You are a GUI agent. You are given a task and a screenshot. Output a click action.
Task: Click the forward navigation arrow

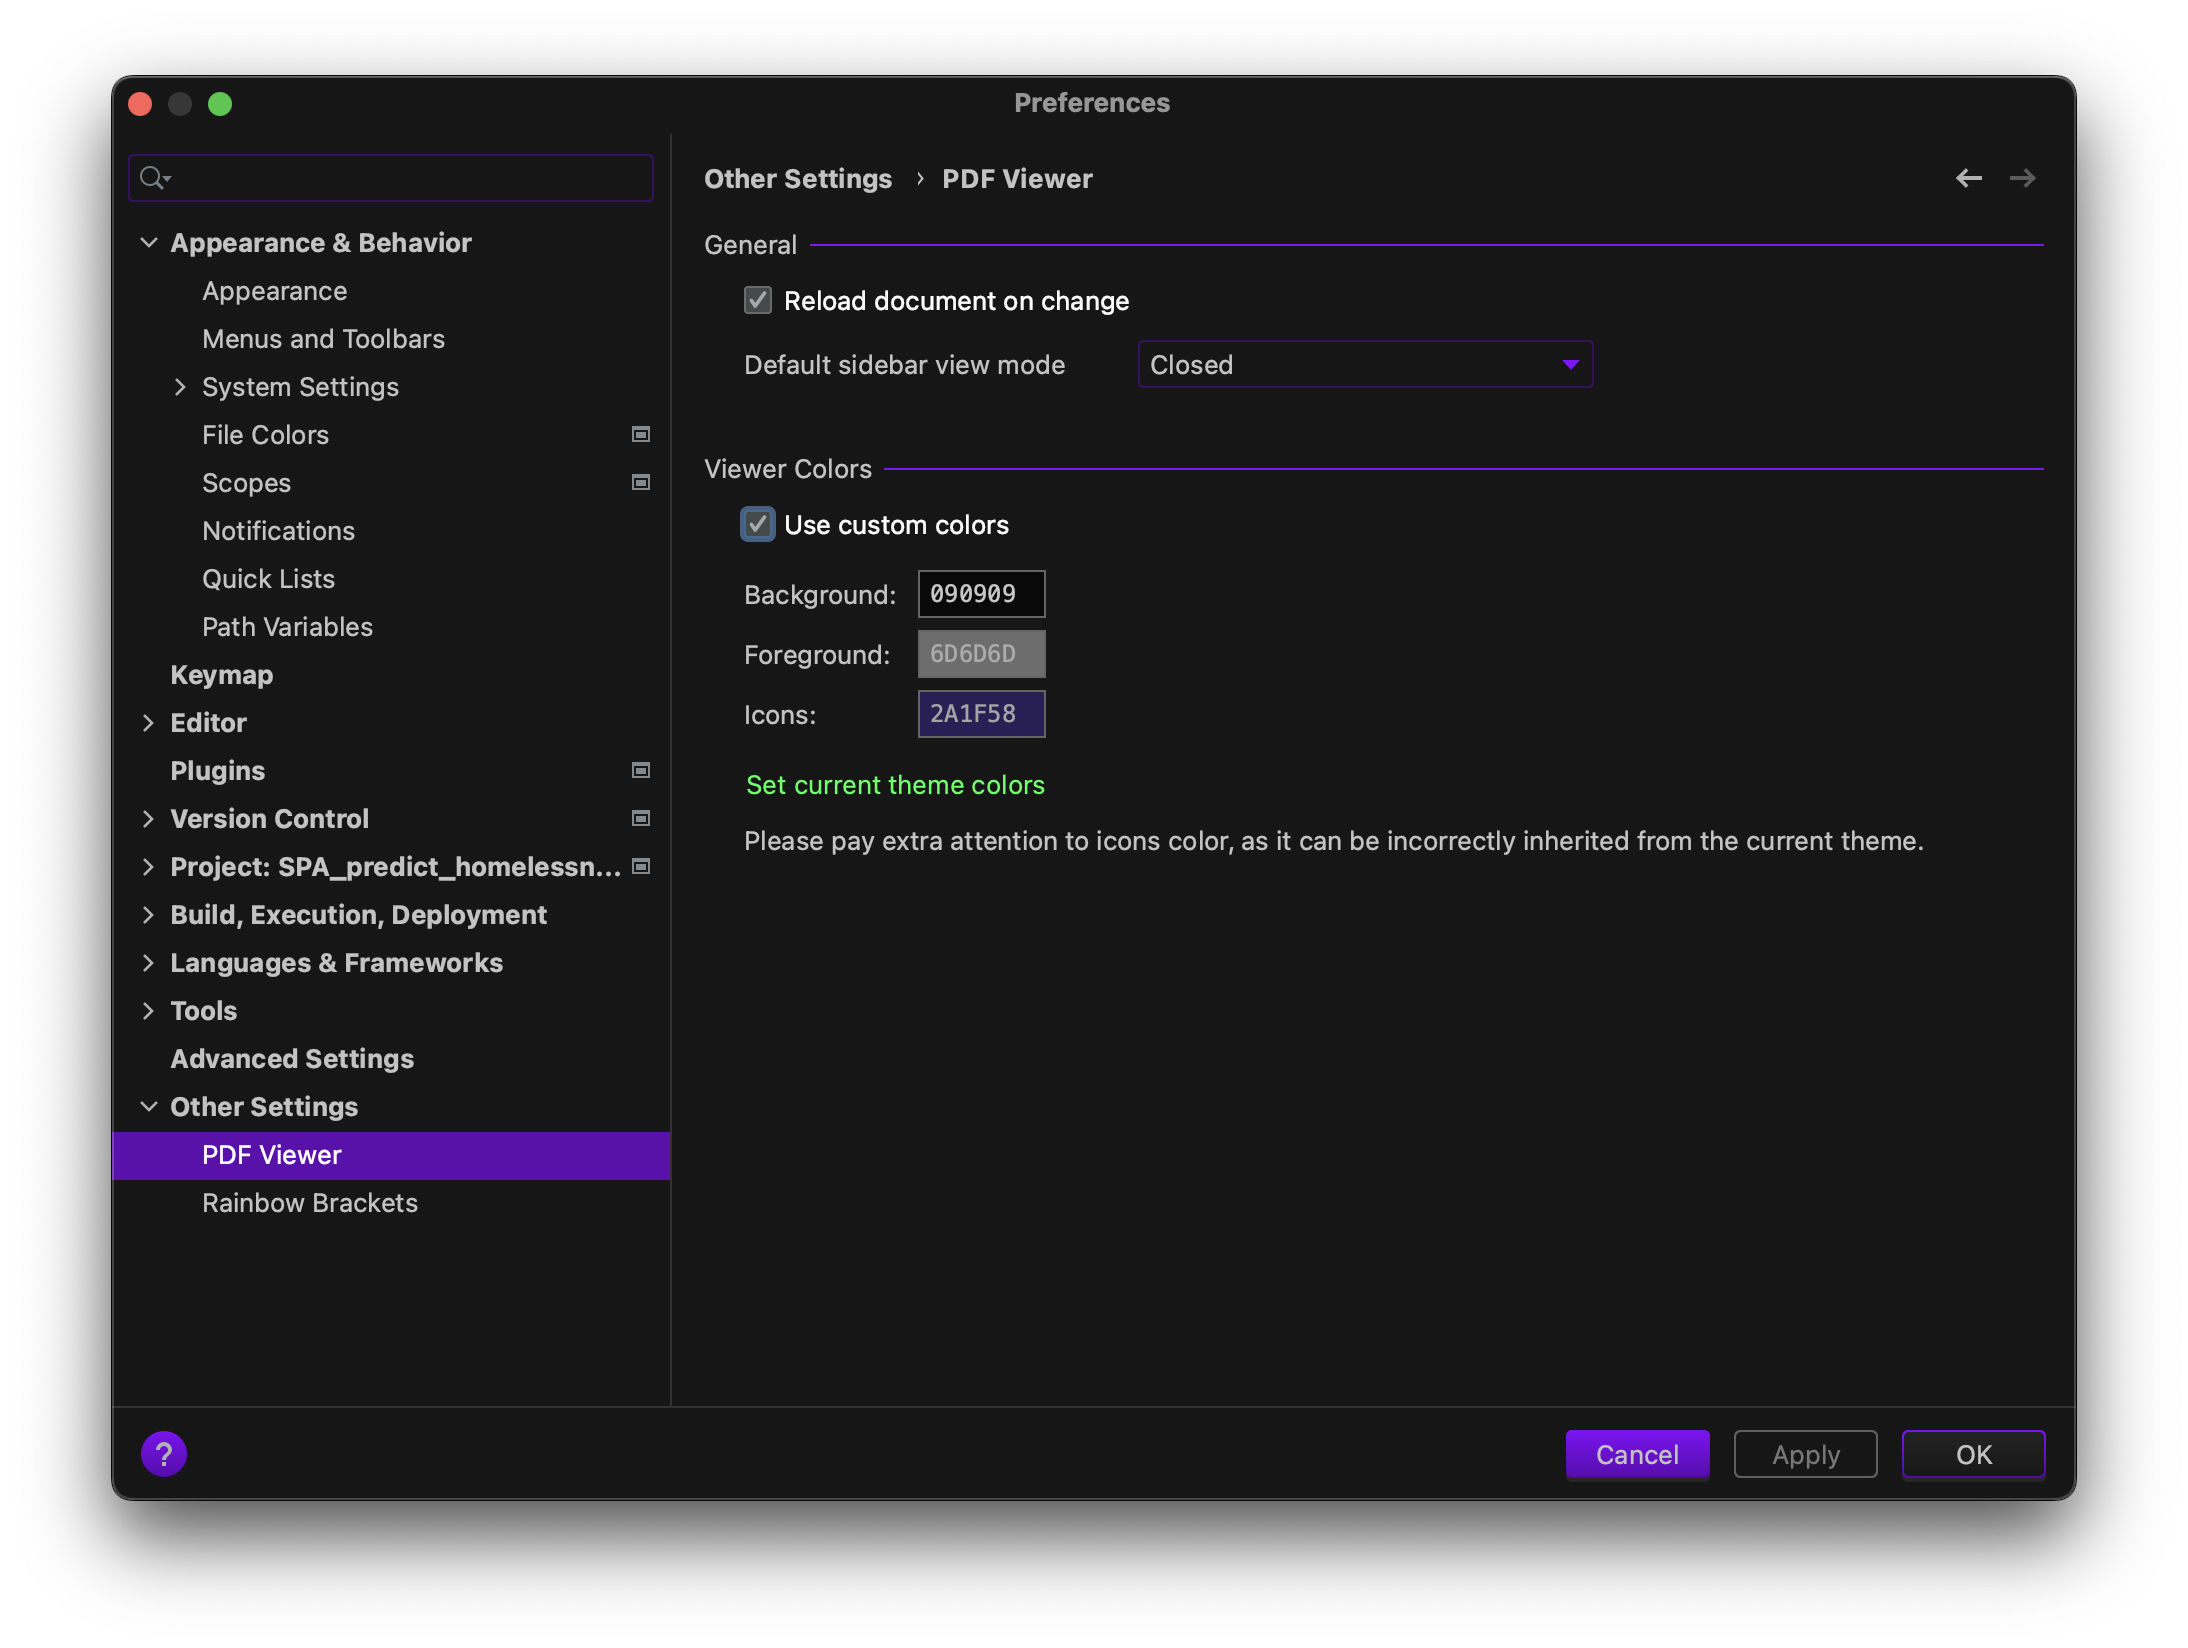(x=2022, y=178)
